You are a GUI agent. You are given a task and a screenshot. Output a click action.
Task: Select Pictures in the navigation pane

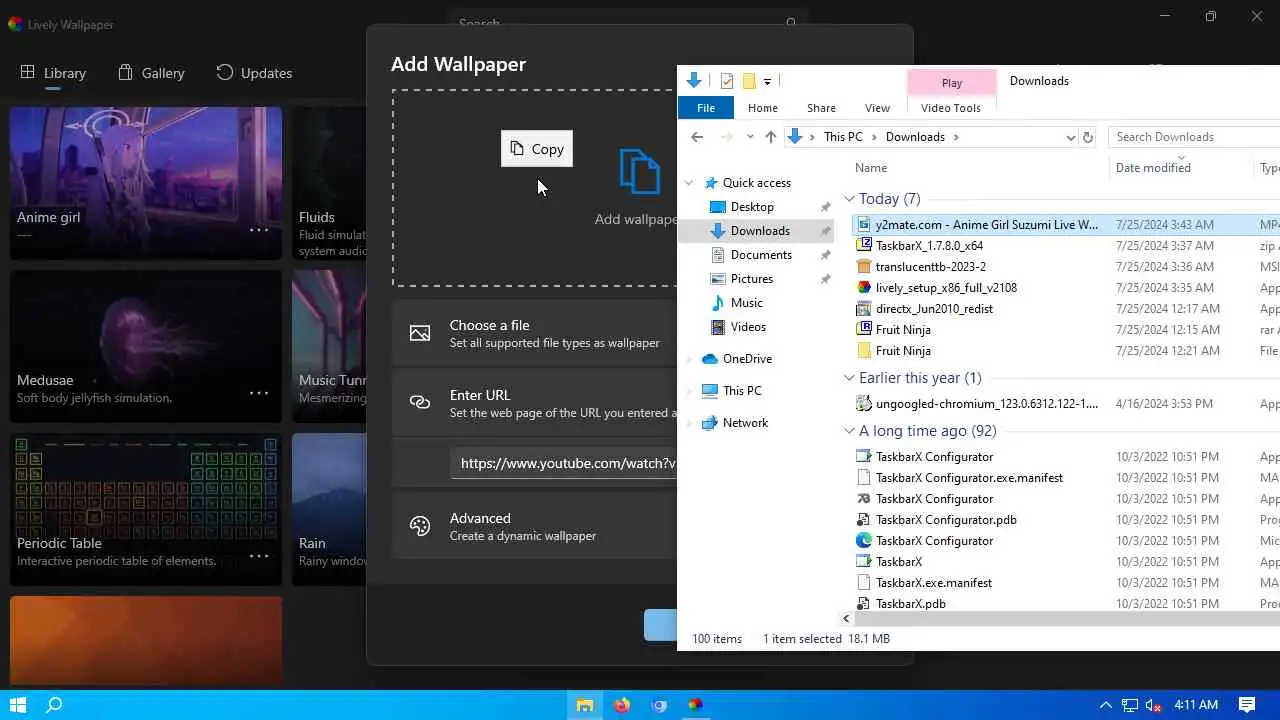751,279
